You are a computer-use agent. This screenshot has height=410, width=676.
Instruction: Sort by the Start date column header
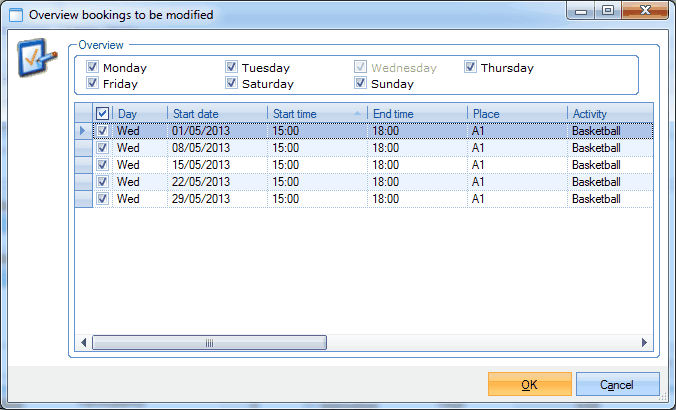click(216, 114)
